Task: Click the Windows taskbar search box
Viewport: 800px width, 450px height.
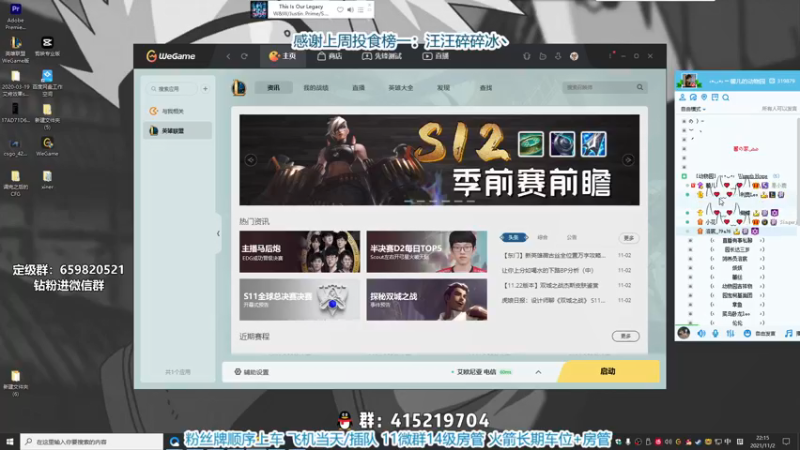Action: point(92,441)
